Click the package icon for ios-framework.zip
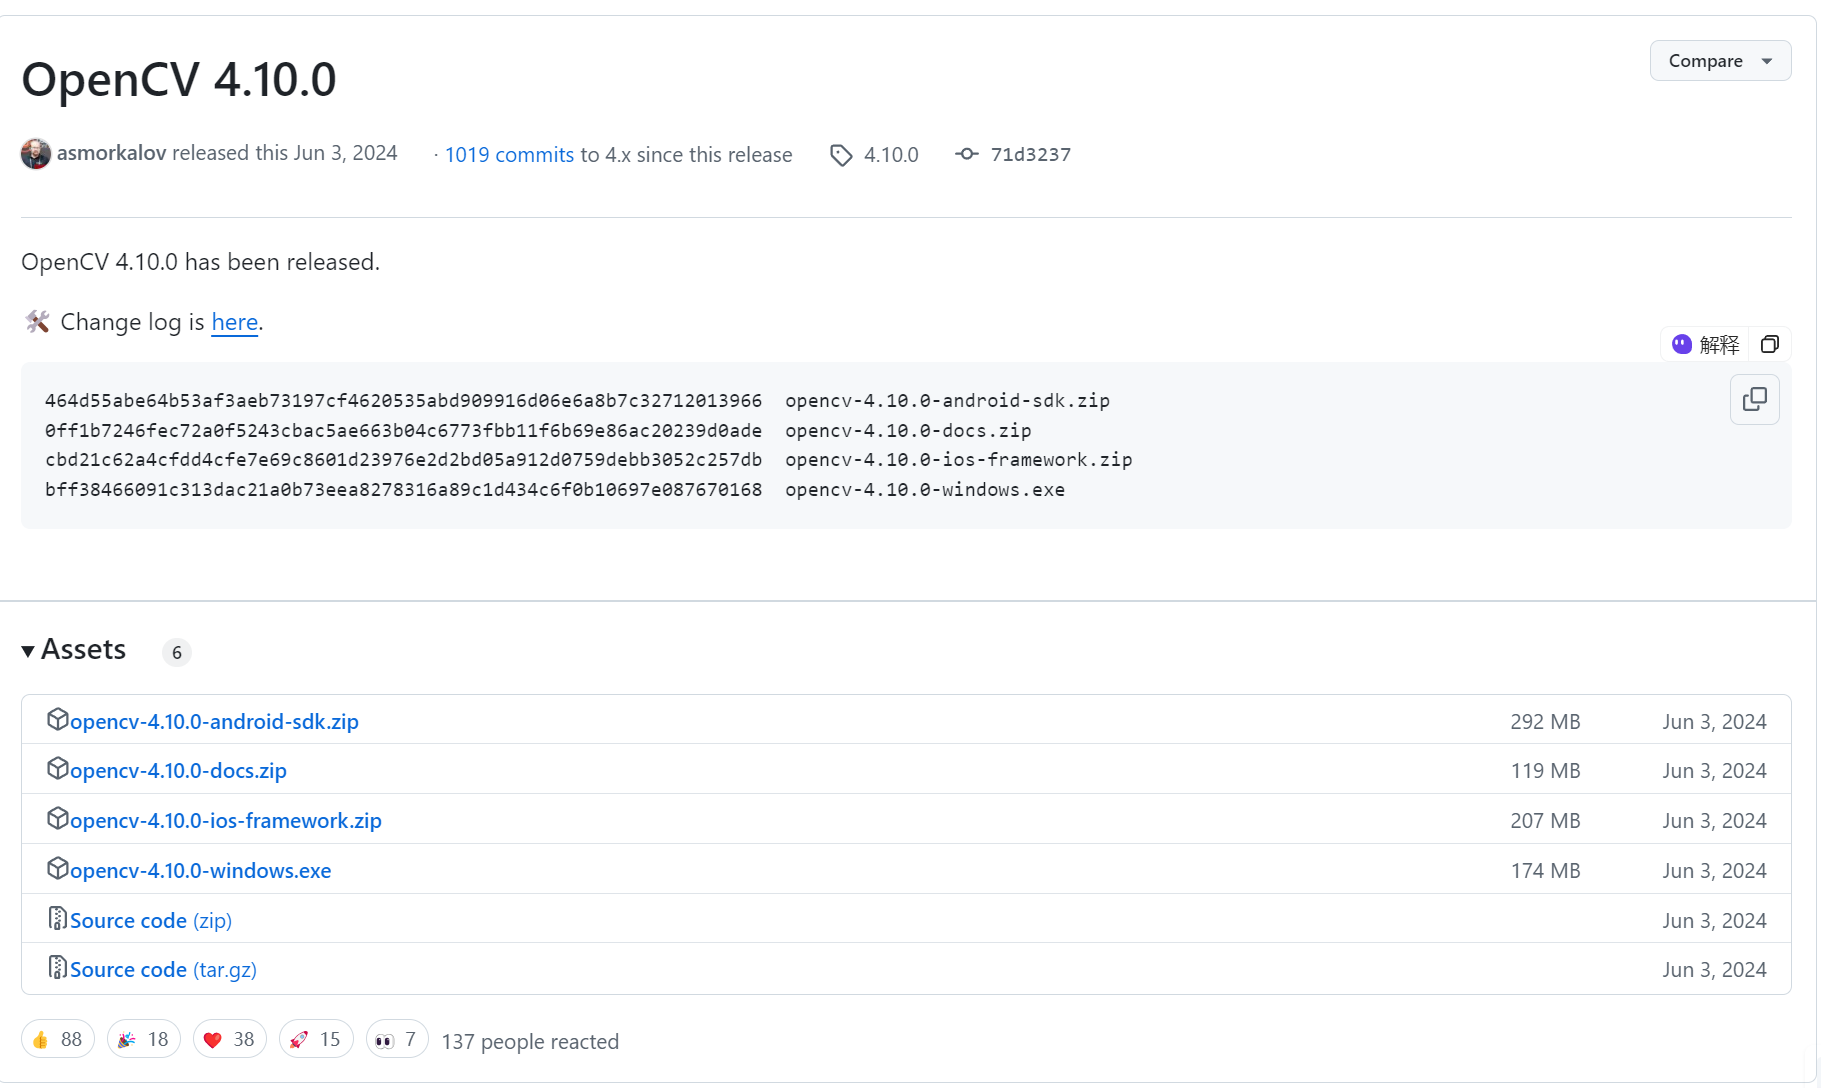The height and width of the screenshot is (1088, 1821). (58, 818)
